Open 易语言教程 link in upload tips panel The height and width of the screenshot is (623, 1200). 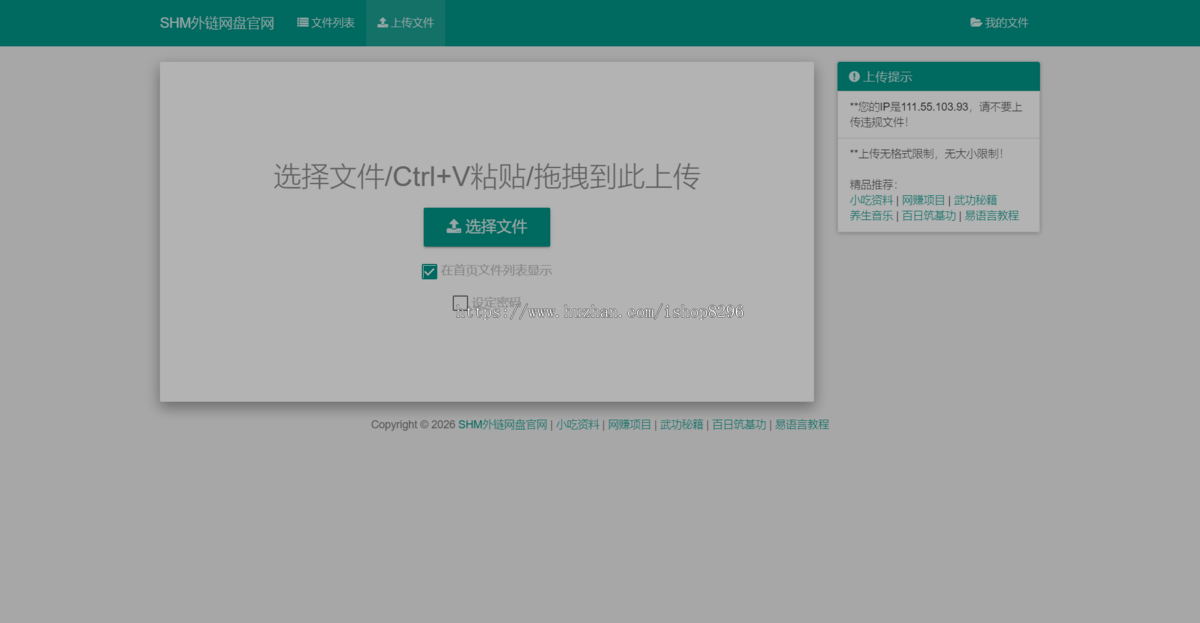[992, 216]
